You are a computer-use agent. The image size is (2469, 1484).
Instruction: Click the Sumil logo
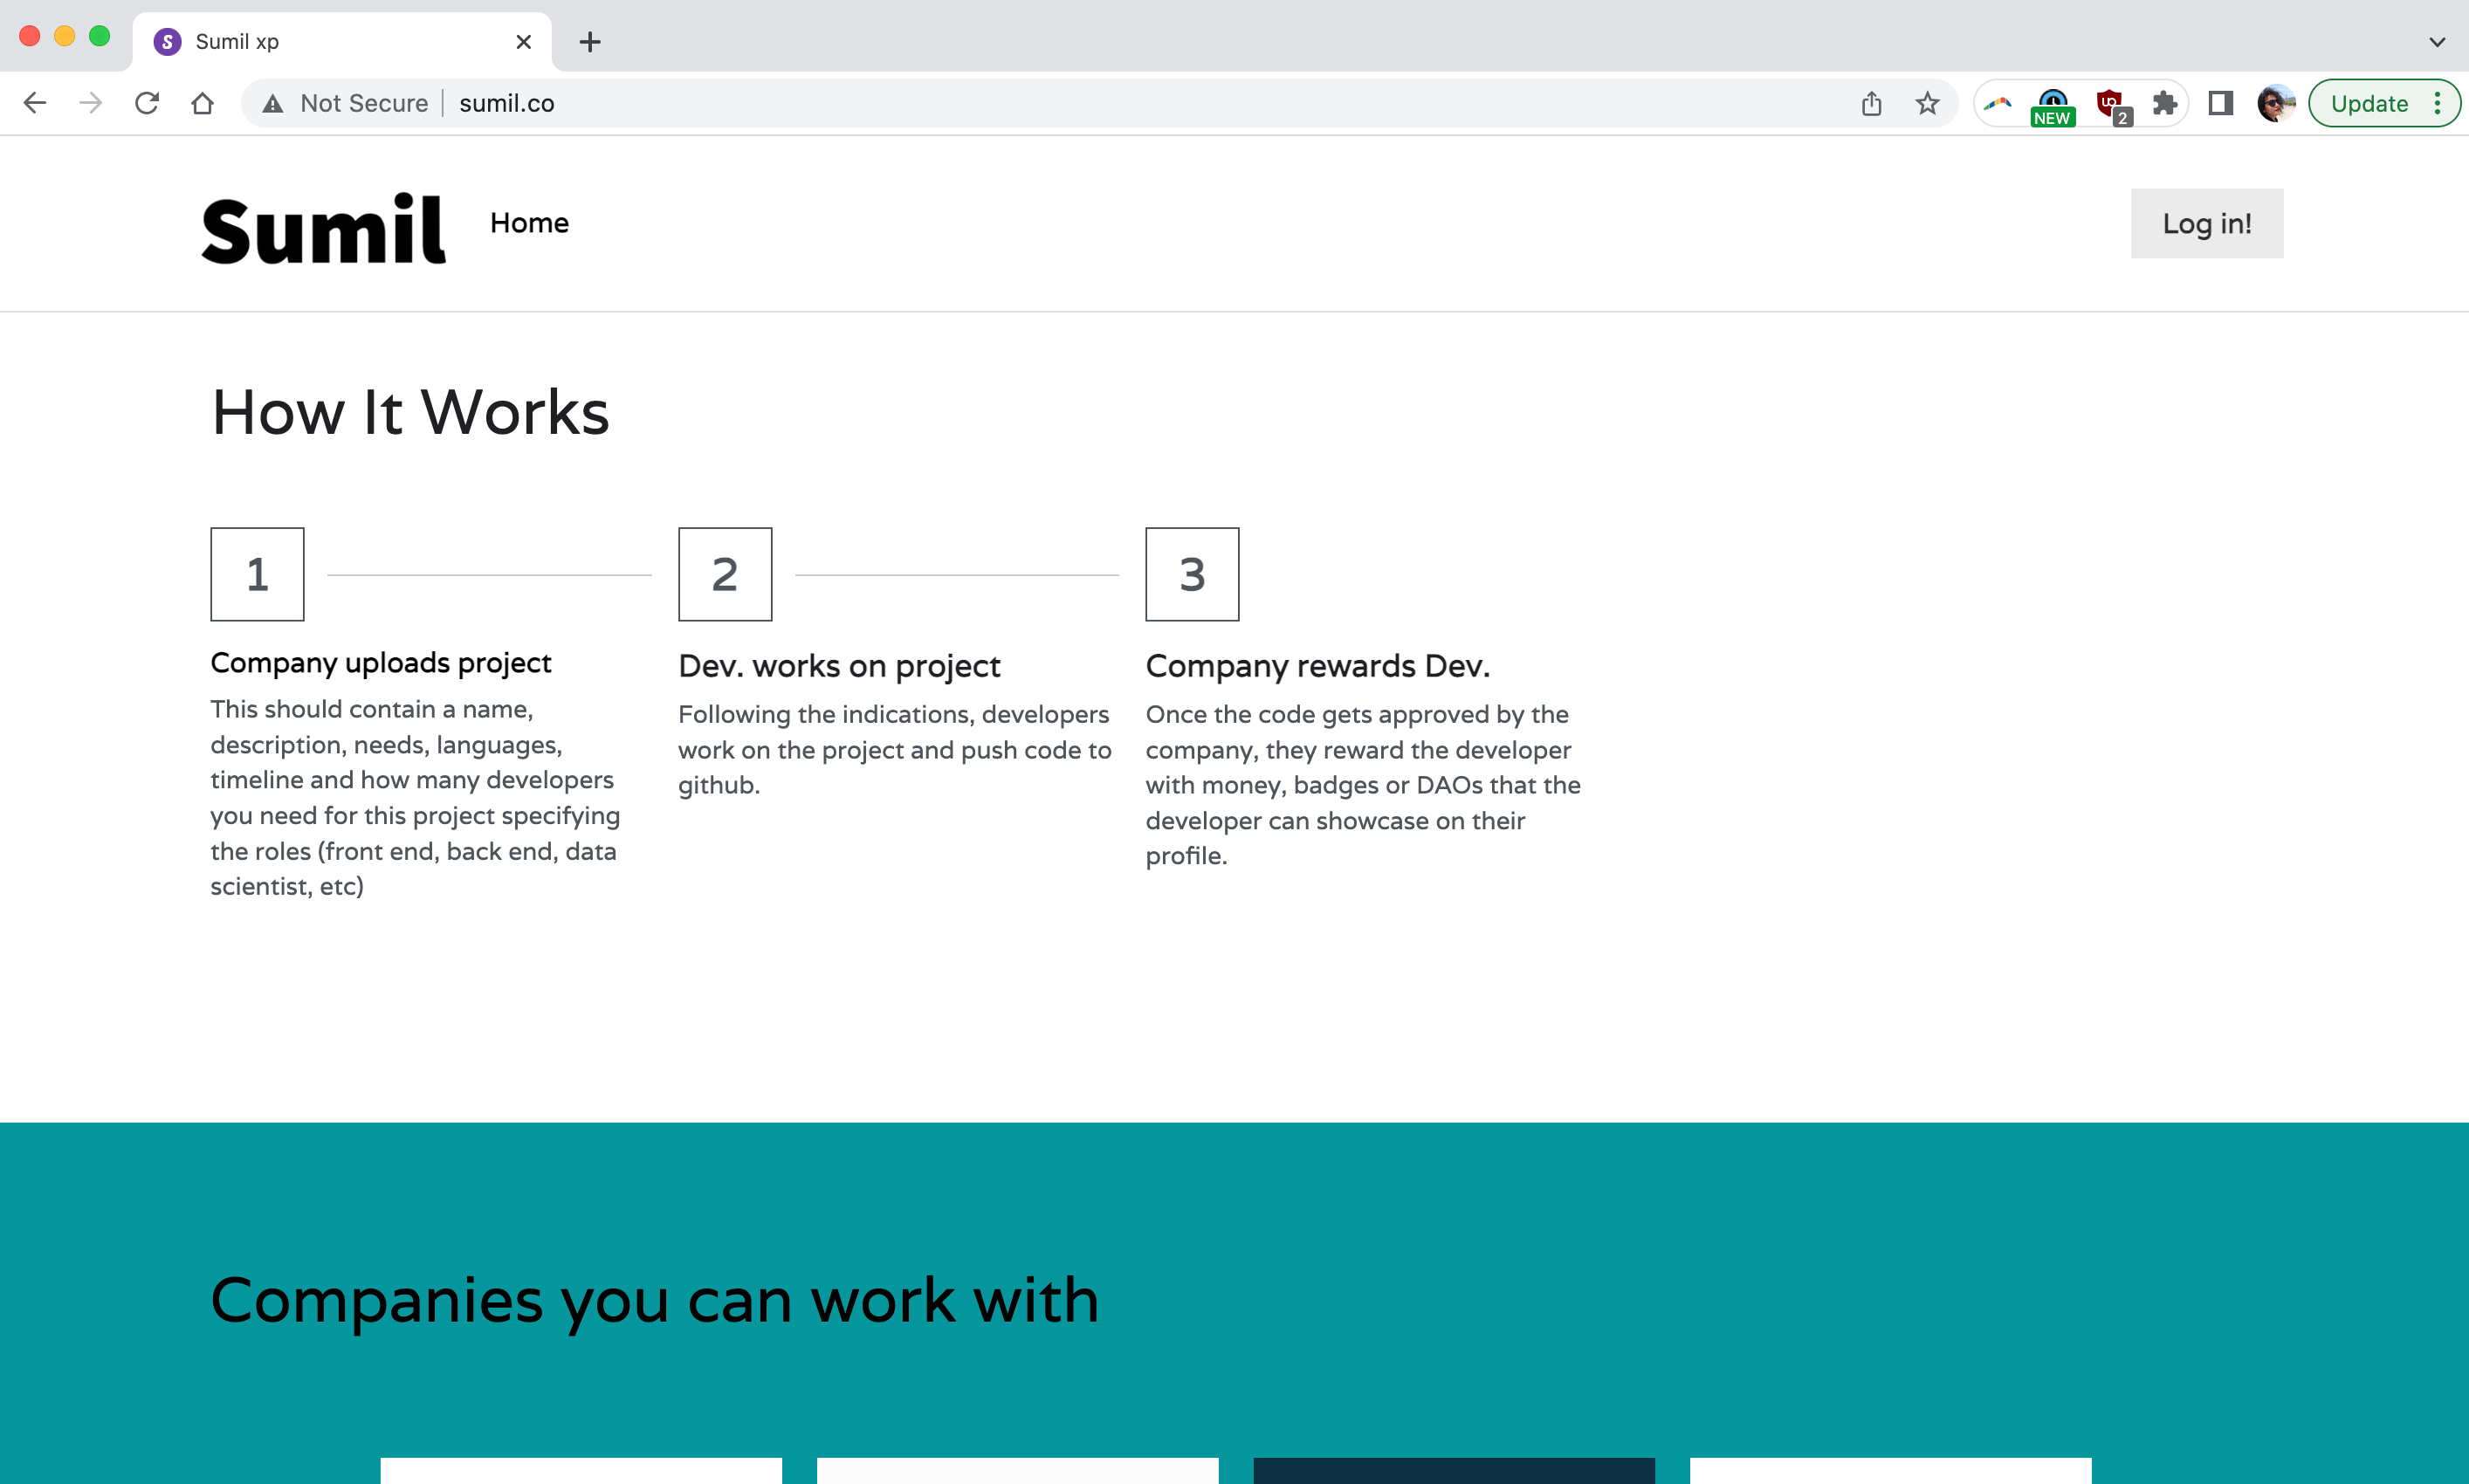[x=323, y=231]
